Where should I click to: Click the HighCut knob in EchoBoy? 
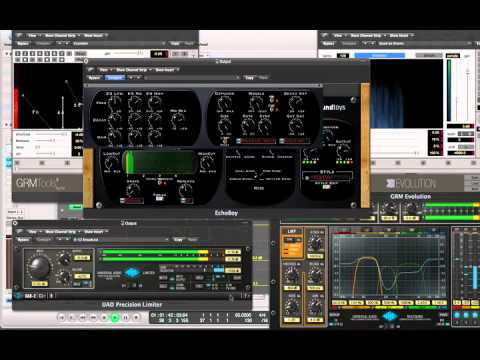coord(207,163)
